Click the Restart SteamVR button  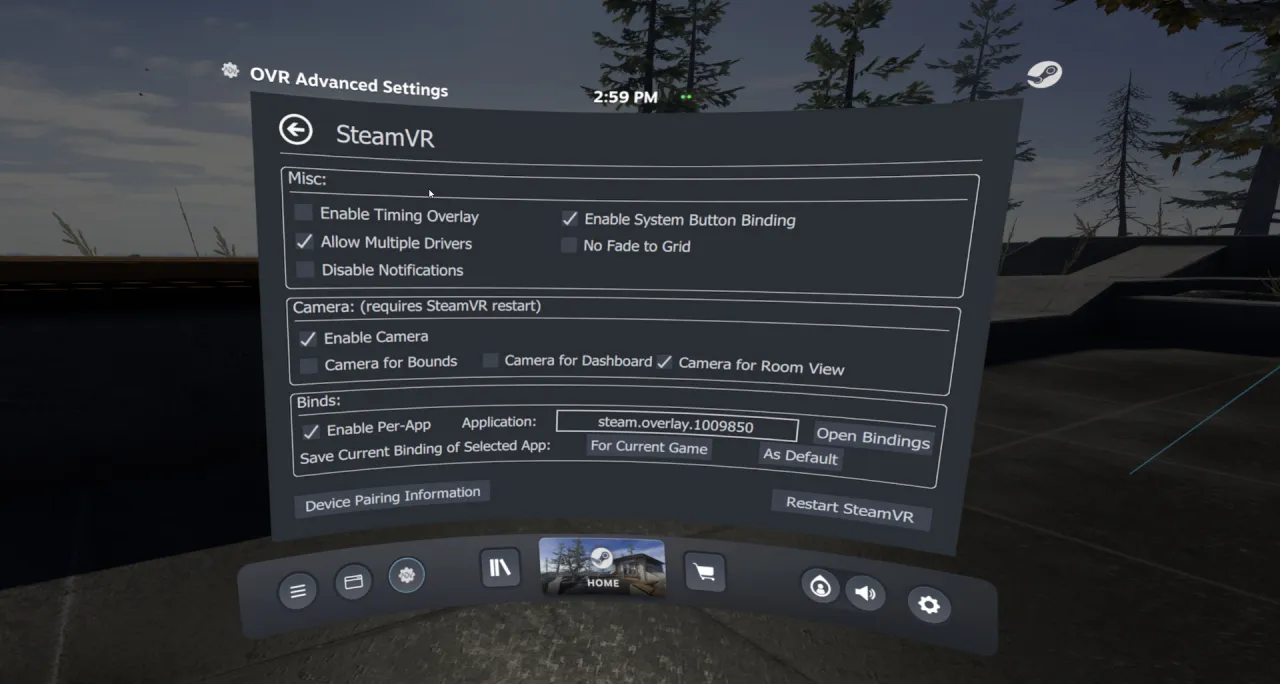tap(850, 509)
